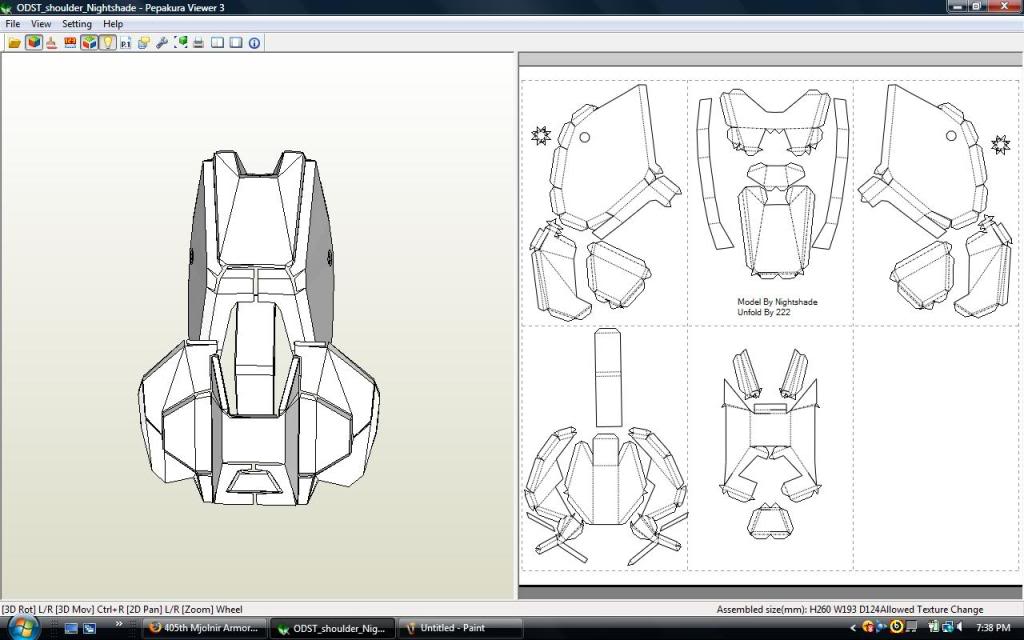
Task: Toggle the light bulb lighting icon
Action: [x=107, y=42]
